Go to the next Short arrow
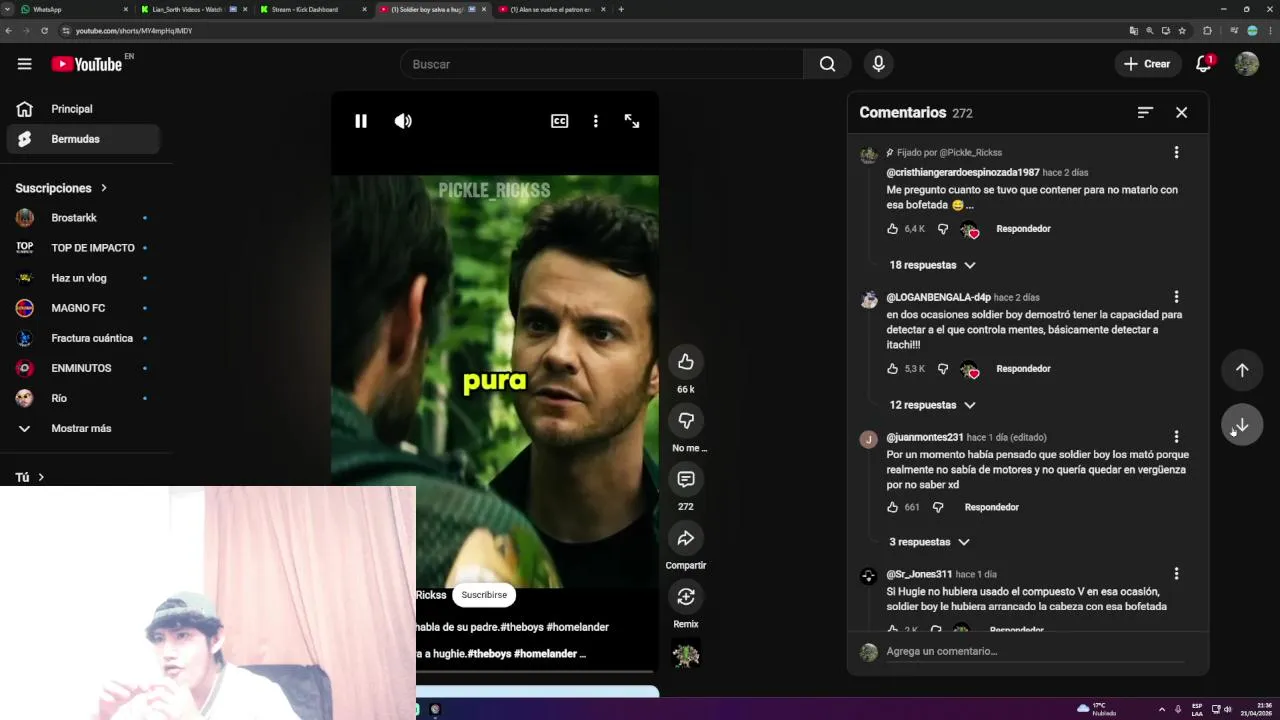 pos(1242,426)
